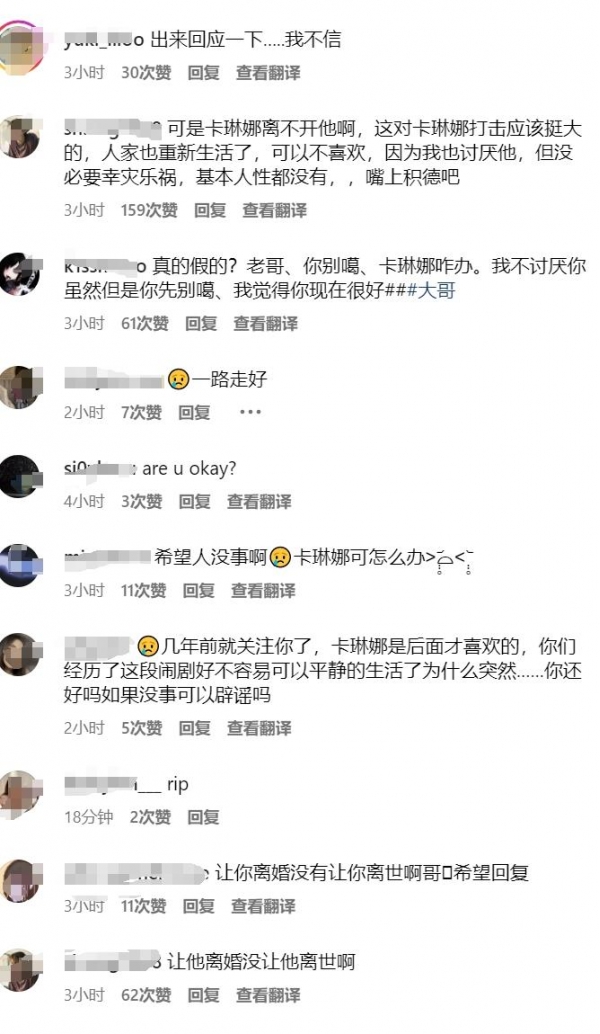Reply to the 出来回应一下 comment
600x1034 pixels.
click(x=203, y=73)
